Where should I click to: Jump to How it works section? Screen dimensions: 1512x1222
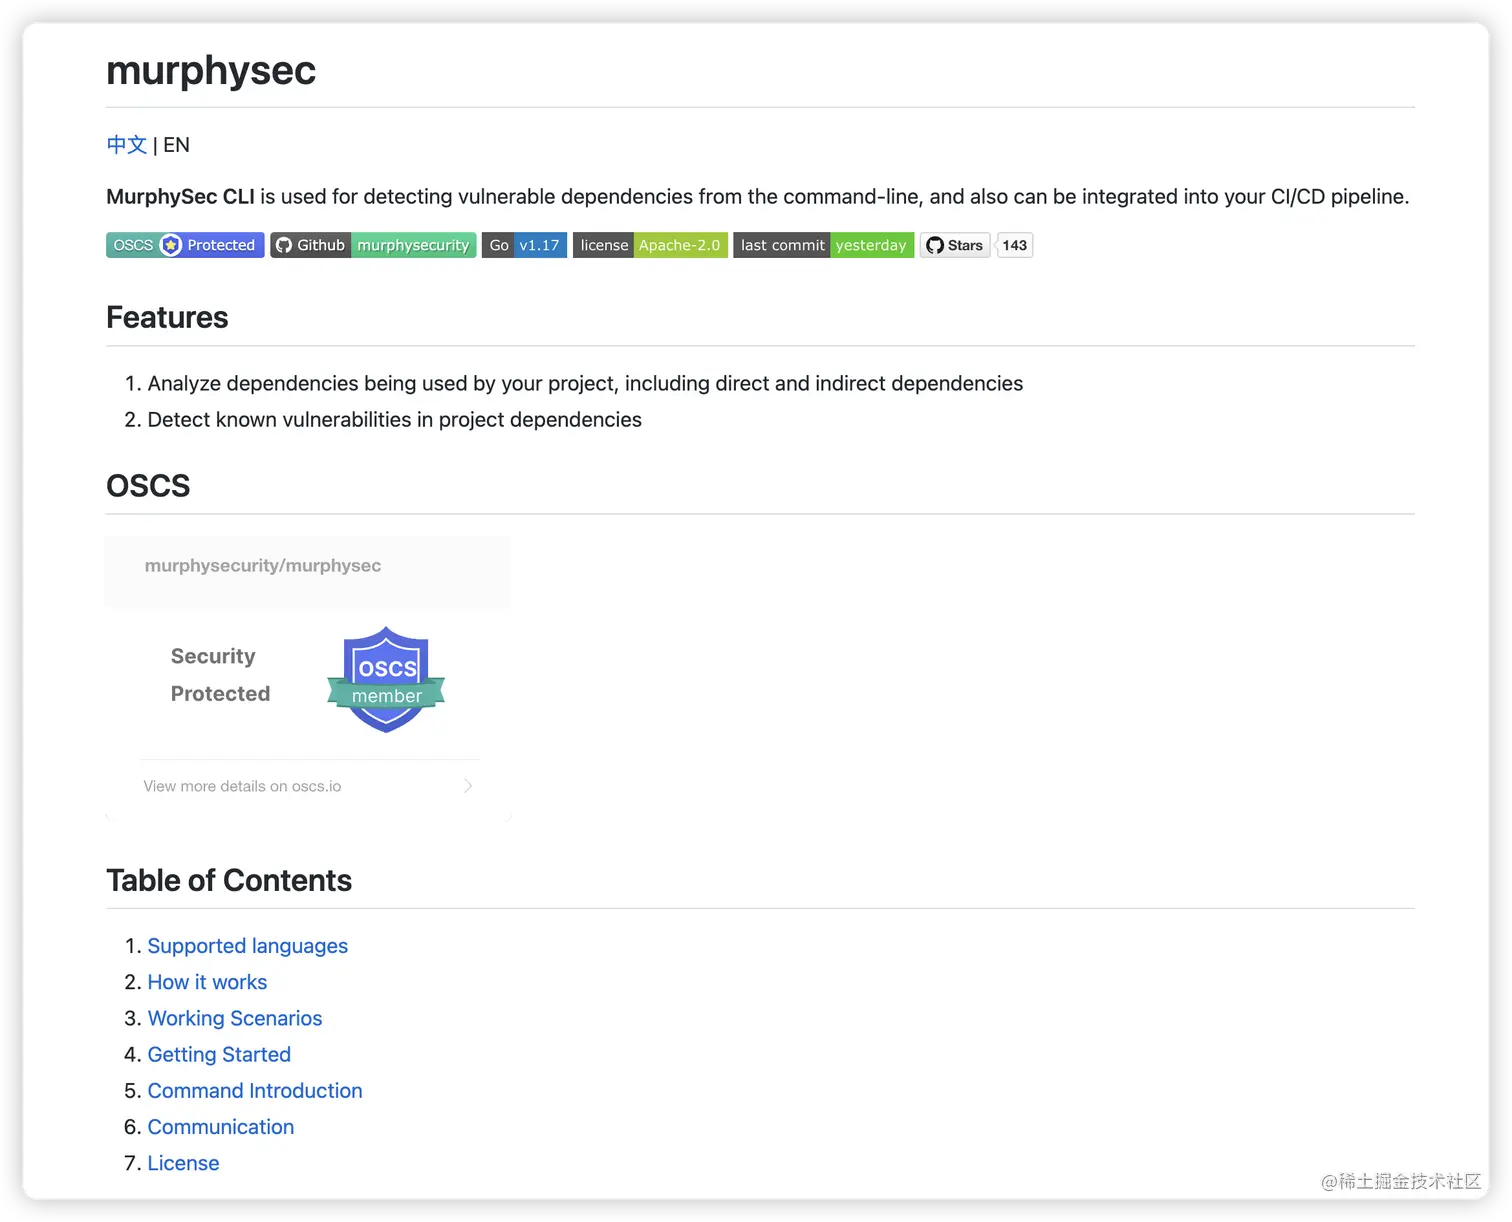pos(207,982)
